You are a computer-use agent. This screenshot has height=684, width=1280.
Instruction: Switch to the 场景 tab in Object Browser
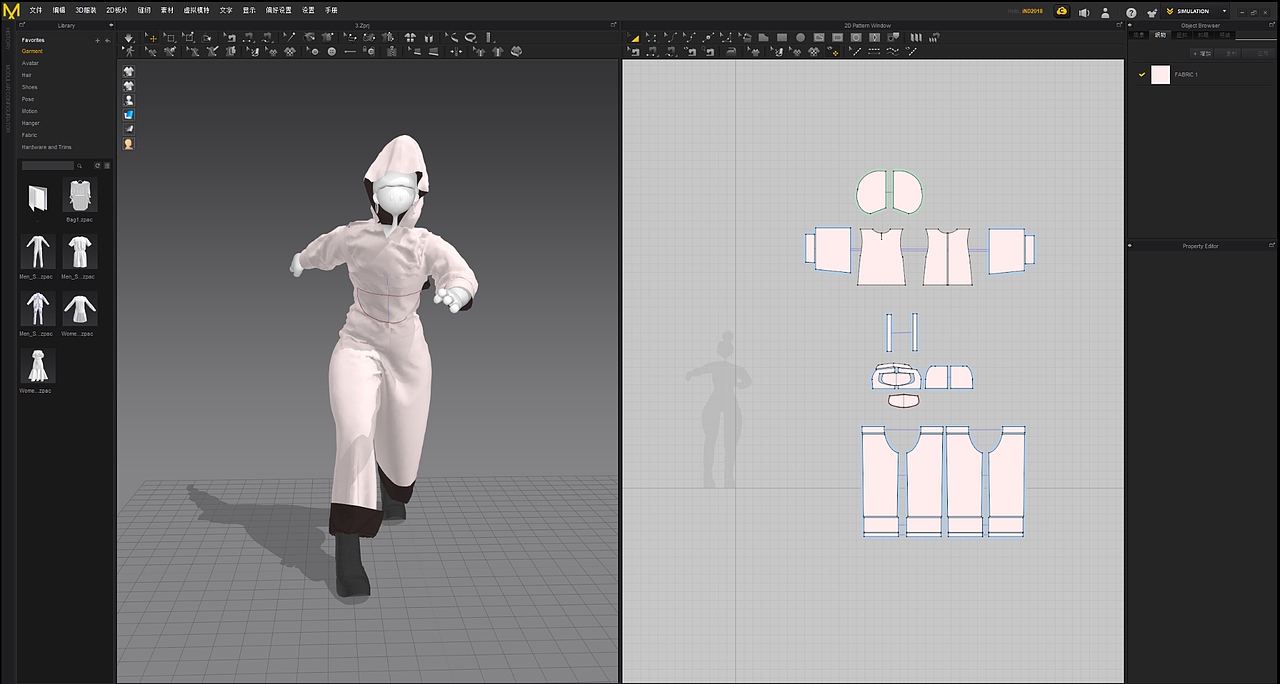(x=1138, y=34)
